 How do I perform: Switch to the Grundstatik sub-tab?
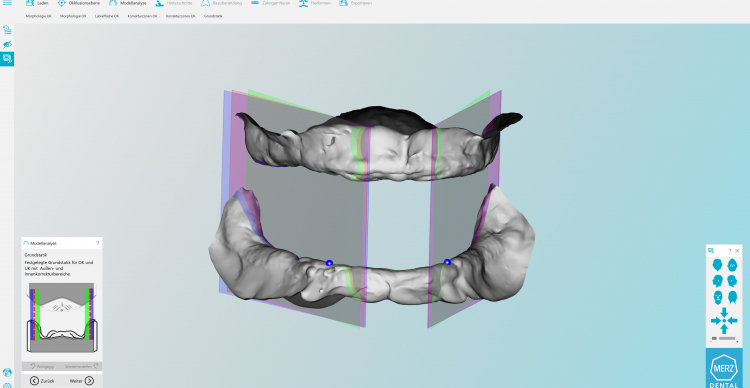213,16
